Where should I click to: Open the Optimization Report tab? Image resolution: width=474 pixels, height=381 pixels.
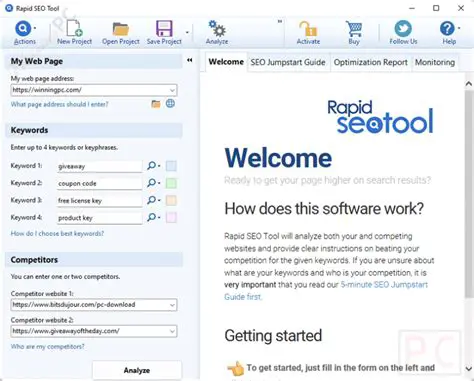371,62
